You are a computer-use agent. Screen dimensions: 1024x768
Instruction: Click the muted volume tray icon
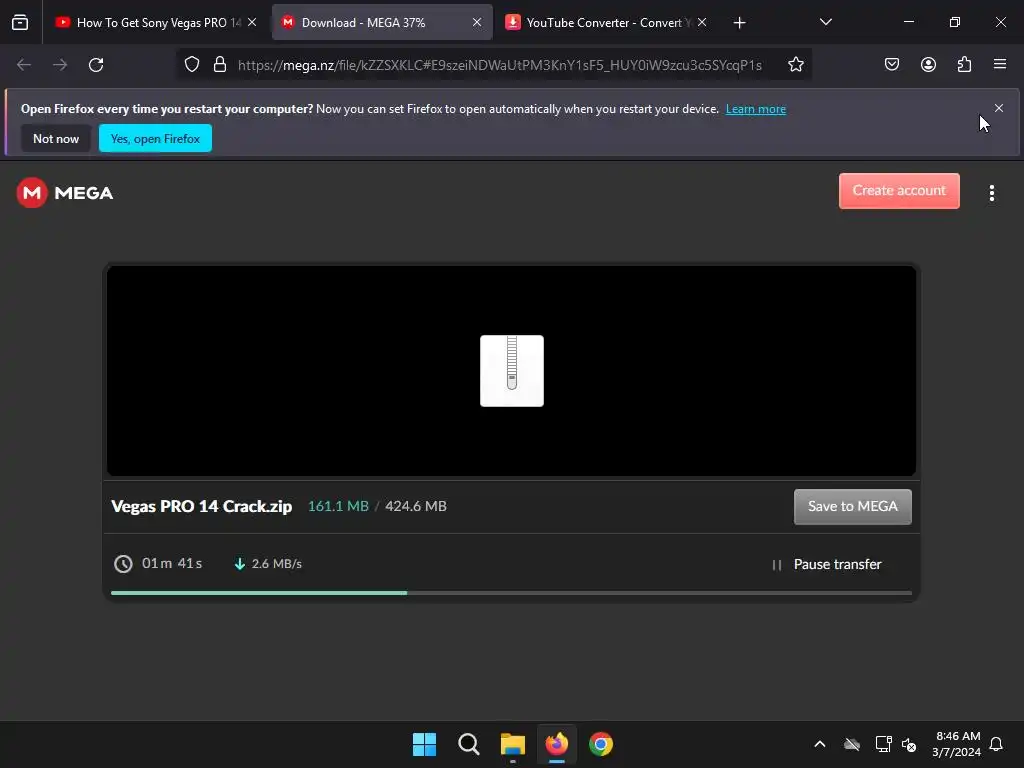[908, 744]
